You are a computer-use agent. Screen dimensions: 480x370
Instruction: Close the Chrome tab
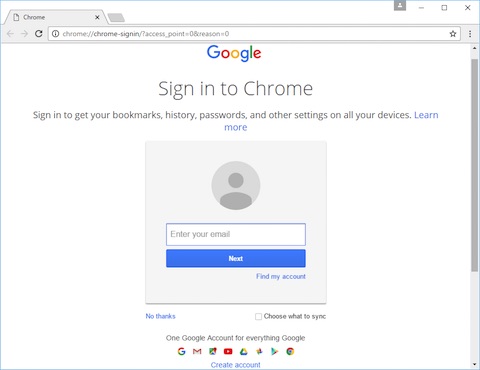pyautogui.click(x=97, y=17)
